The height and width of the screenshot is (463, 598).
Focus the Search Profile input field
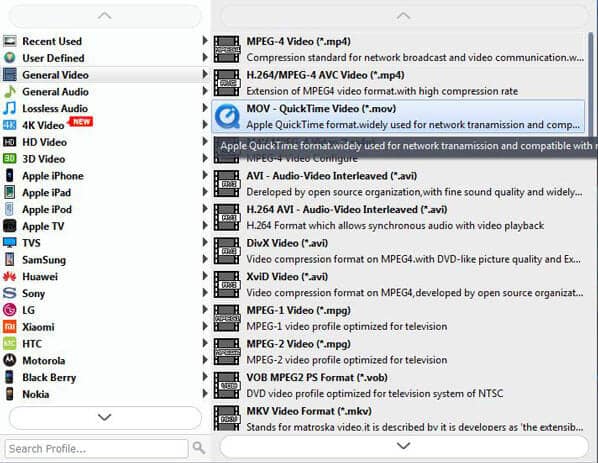(x=96, y=449)
